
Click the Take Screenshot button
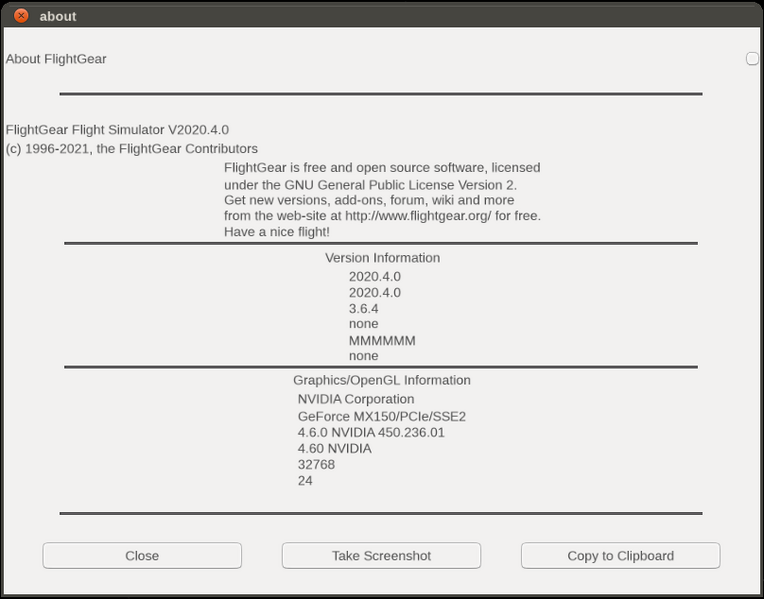382,556
